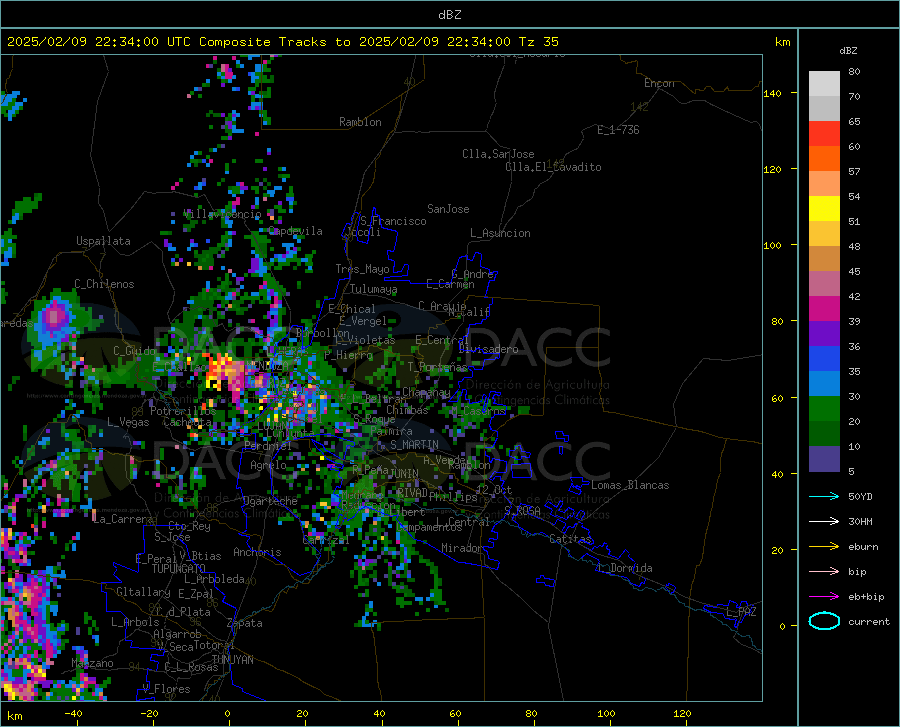Select the blue 35-36 dBZ color swatch
The image size is (900, 727).
point(824,359)
